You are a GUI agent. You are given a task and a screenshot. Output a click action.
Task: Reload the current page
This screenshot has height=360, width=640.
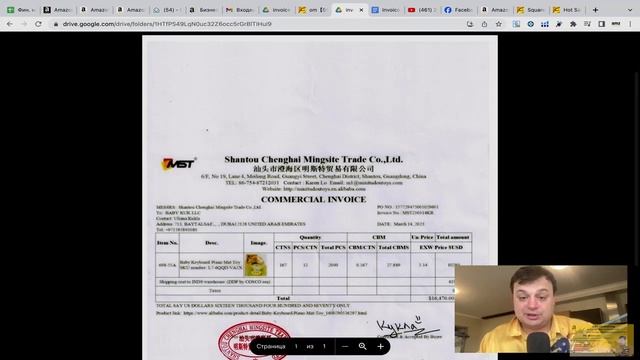[38, 24]
